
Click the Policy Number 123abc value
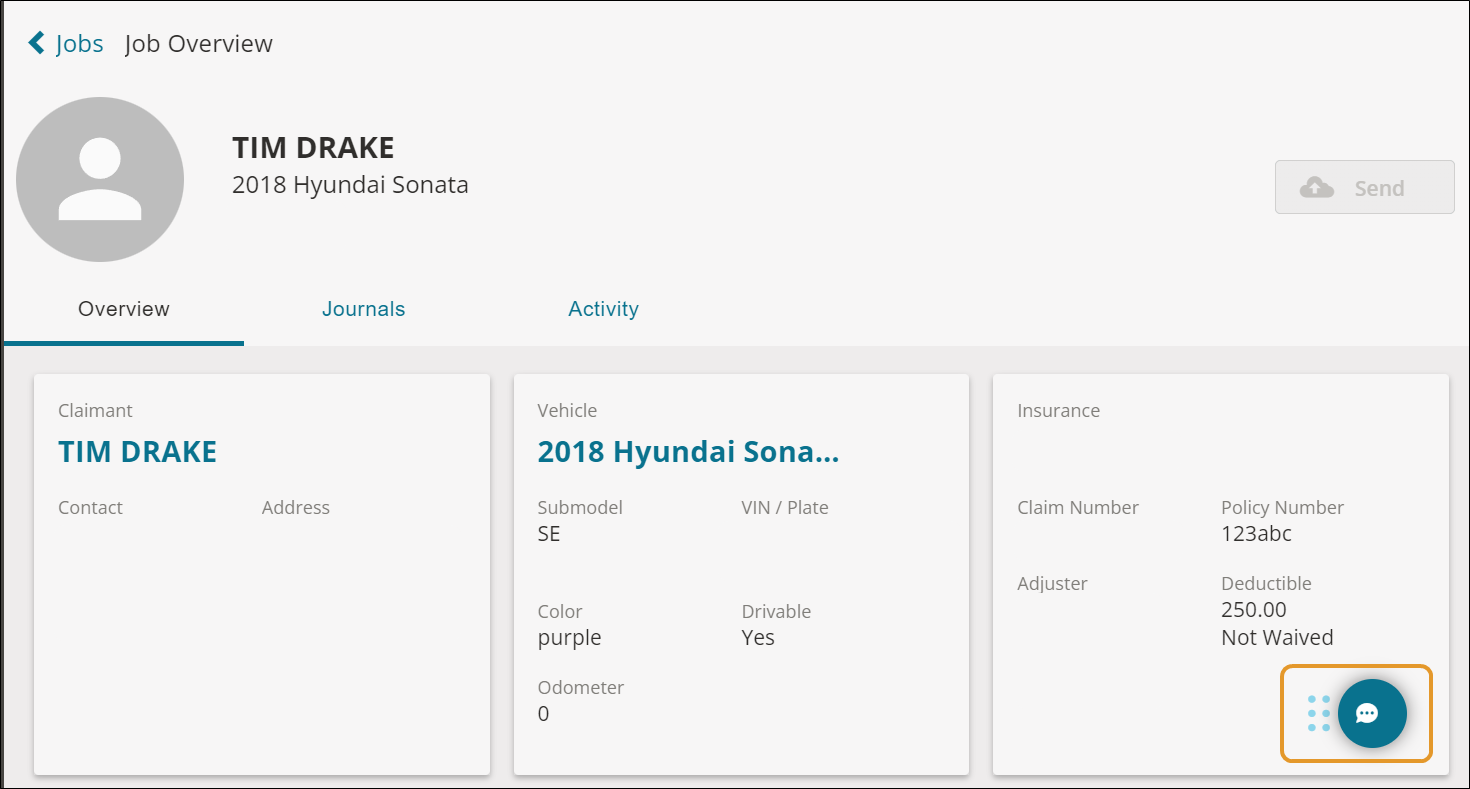tap(1256, 534)
